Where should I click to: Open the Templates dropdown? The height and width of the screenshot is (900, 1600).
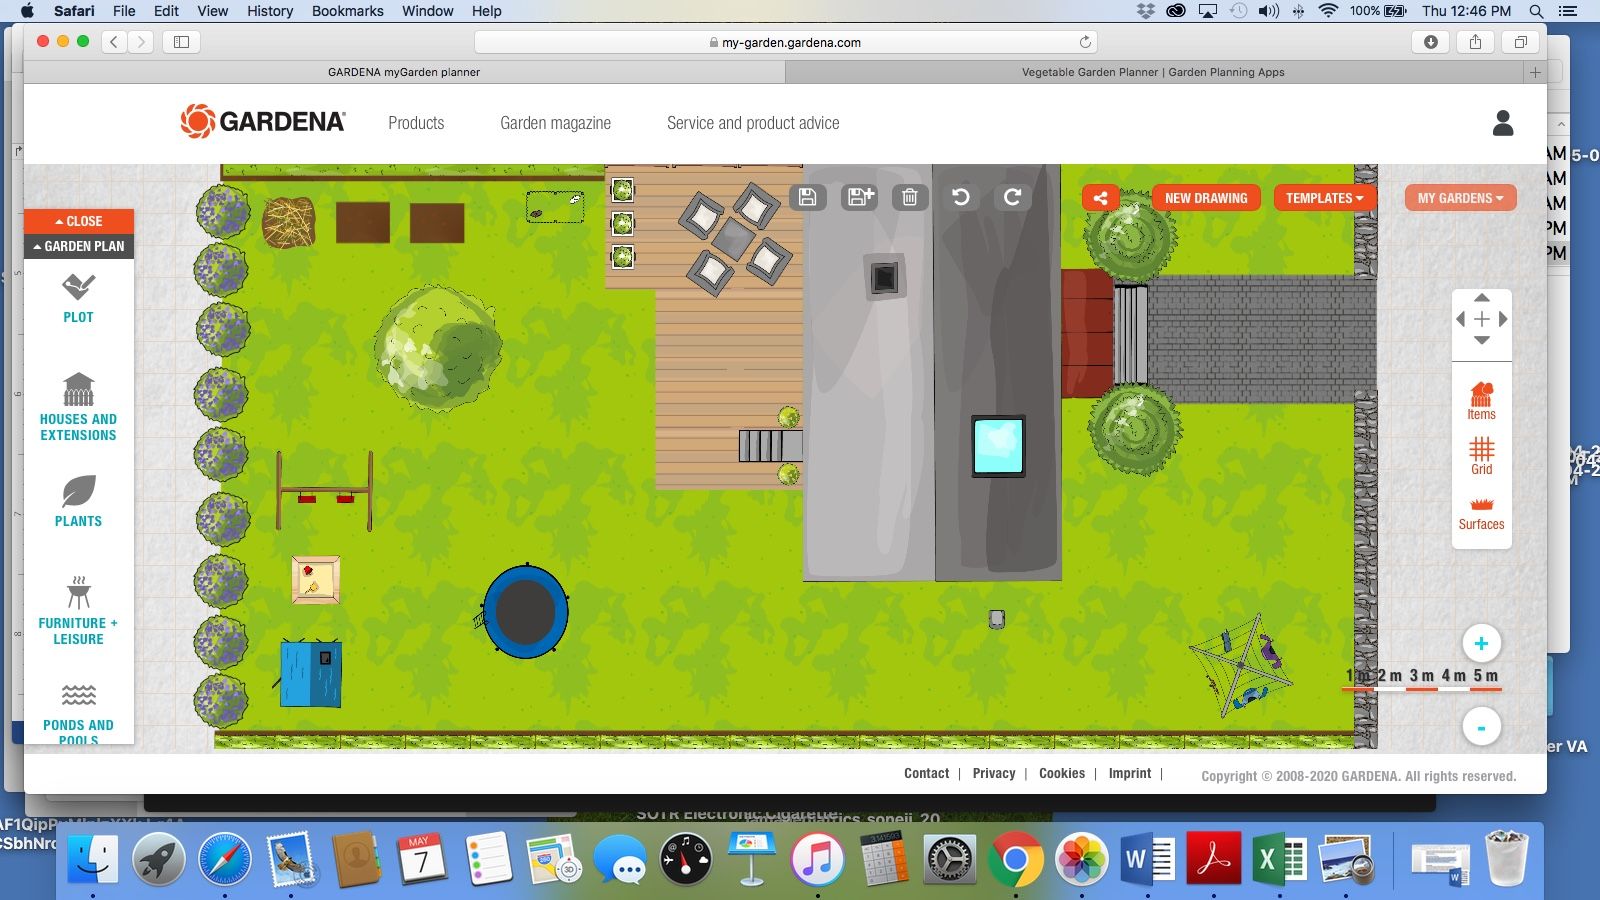(1324, 198)
